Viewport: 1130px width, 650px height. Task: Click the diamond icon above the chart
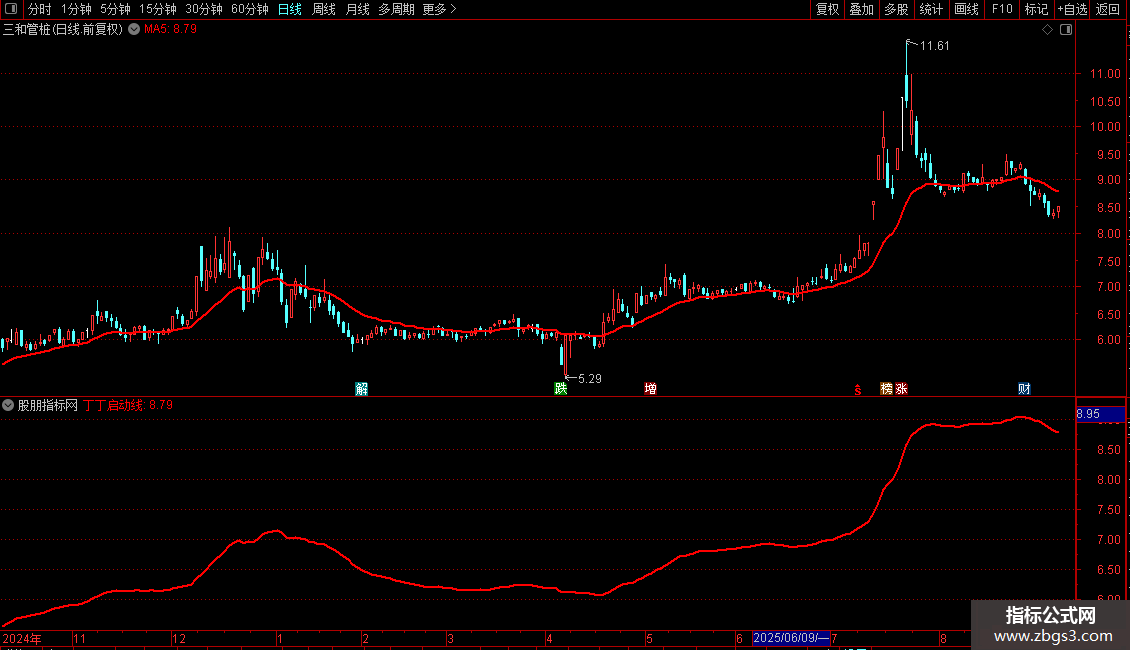coord(1048,30)
